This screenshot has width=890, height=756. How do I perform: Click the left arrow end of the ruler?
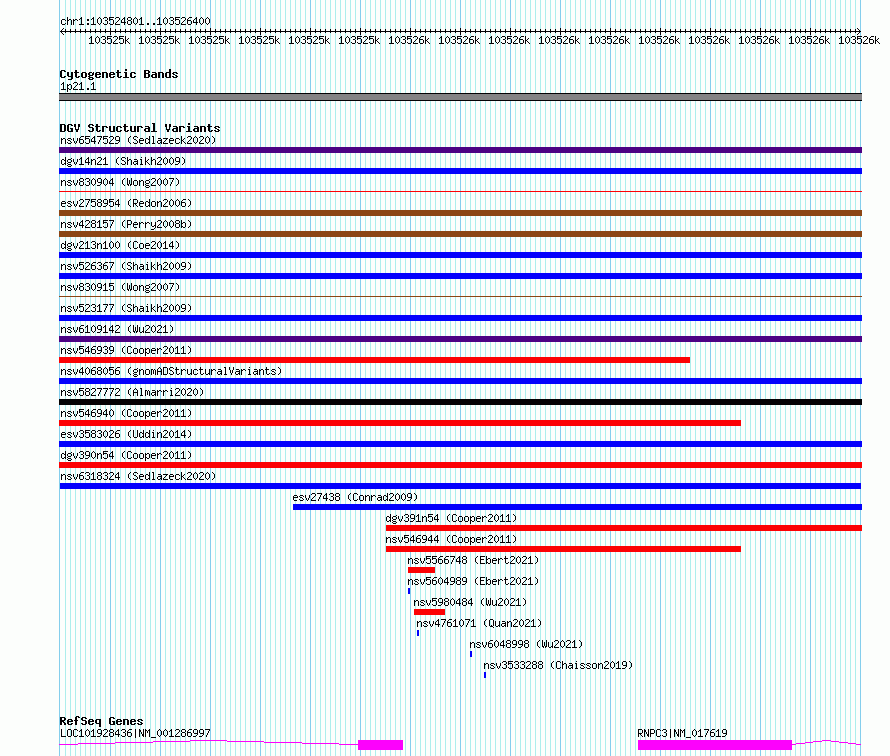coord(62,31)
